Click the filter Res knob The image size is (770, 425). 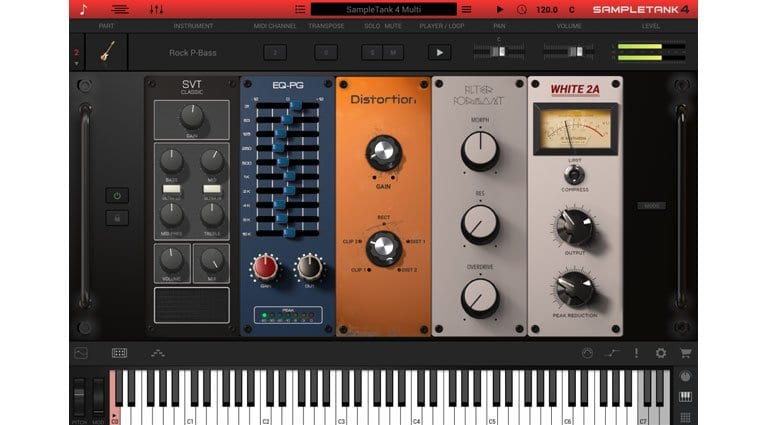pos(480,224)
